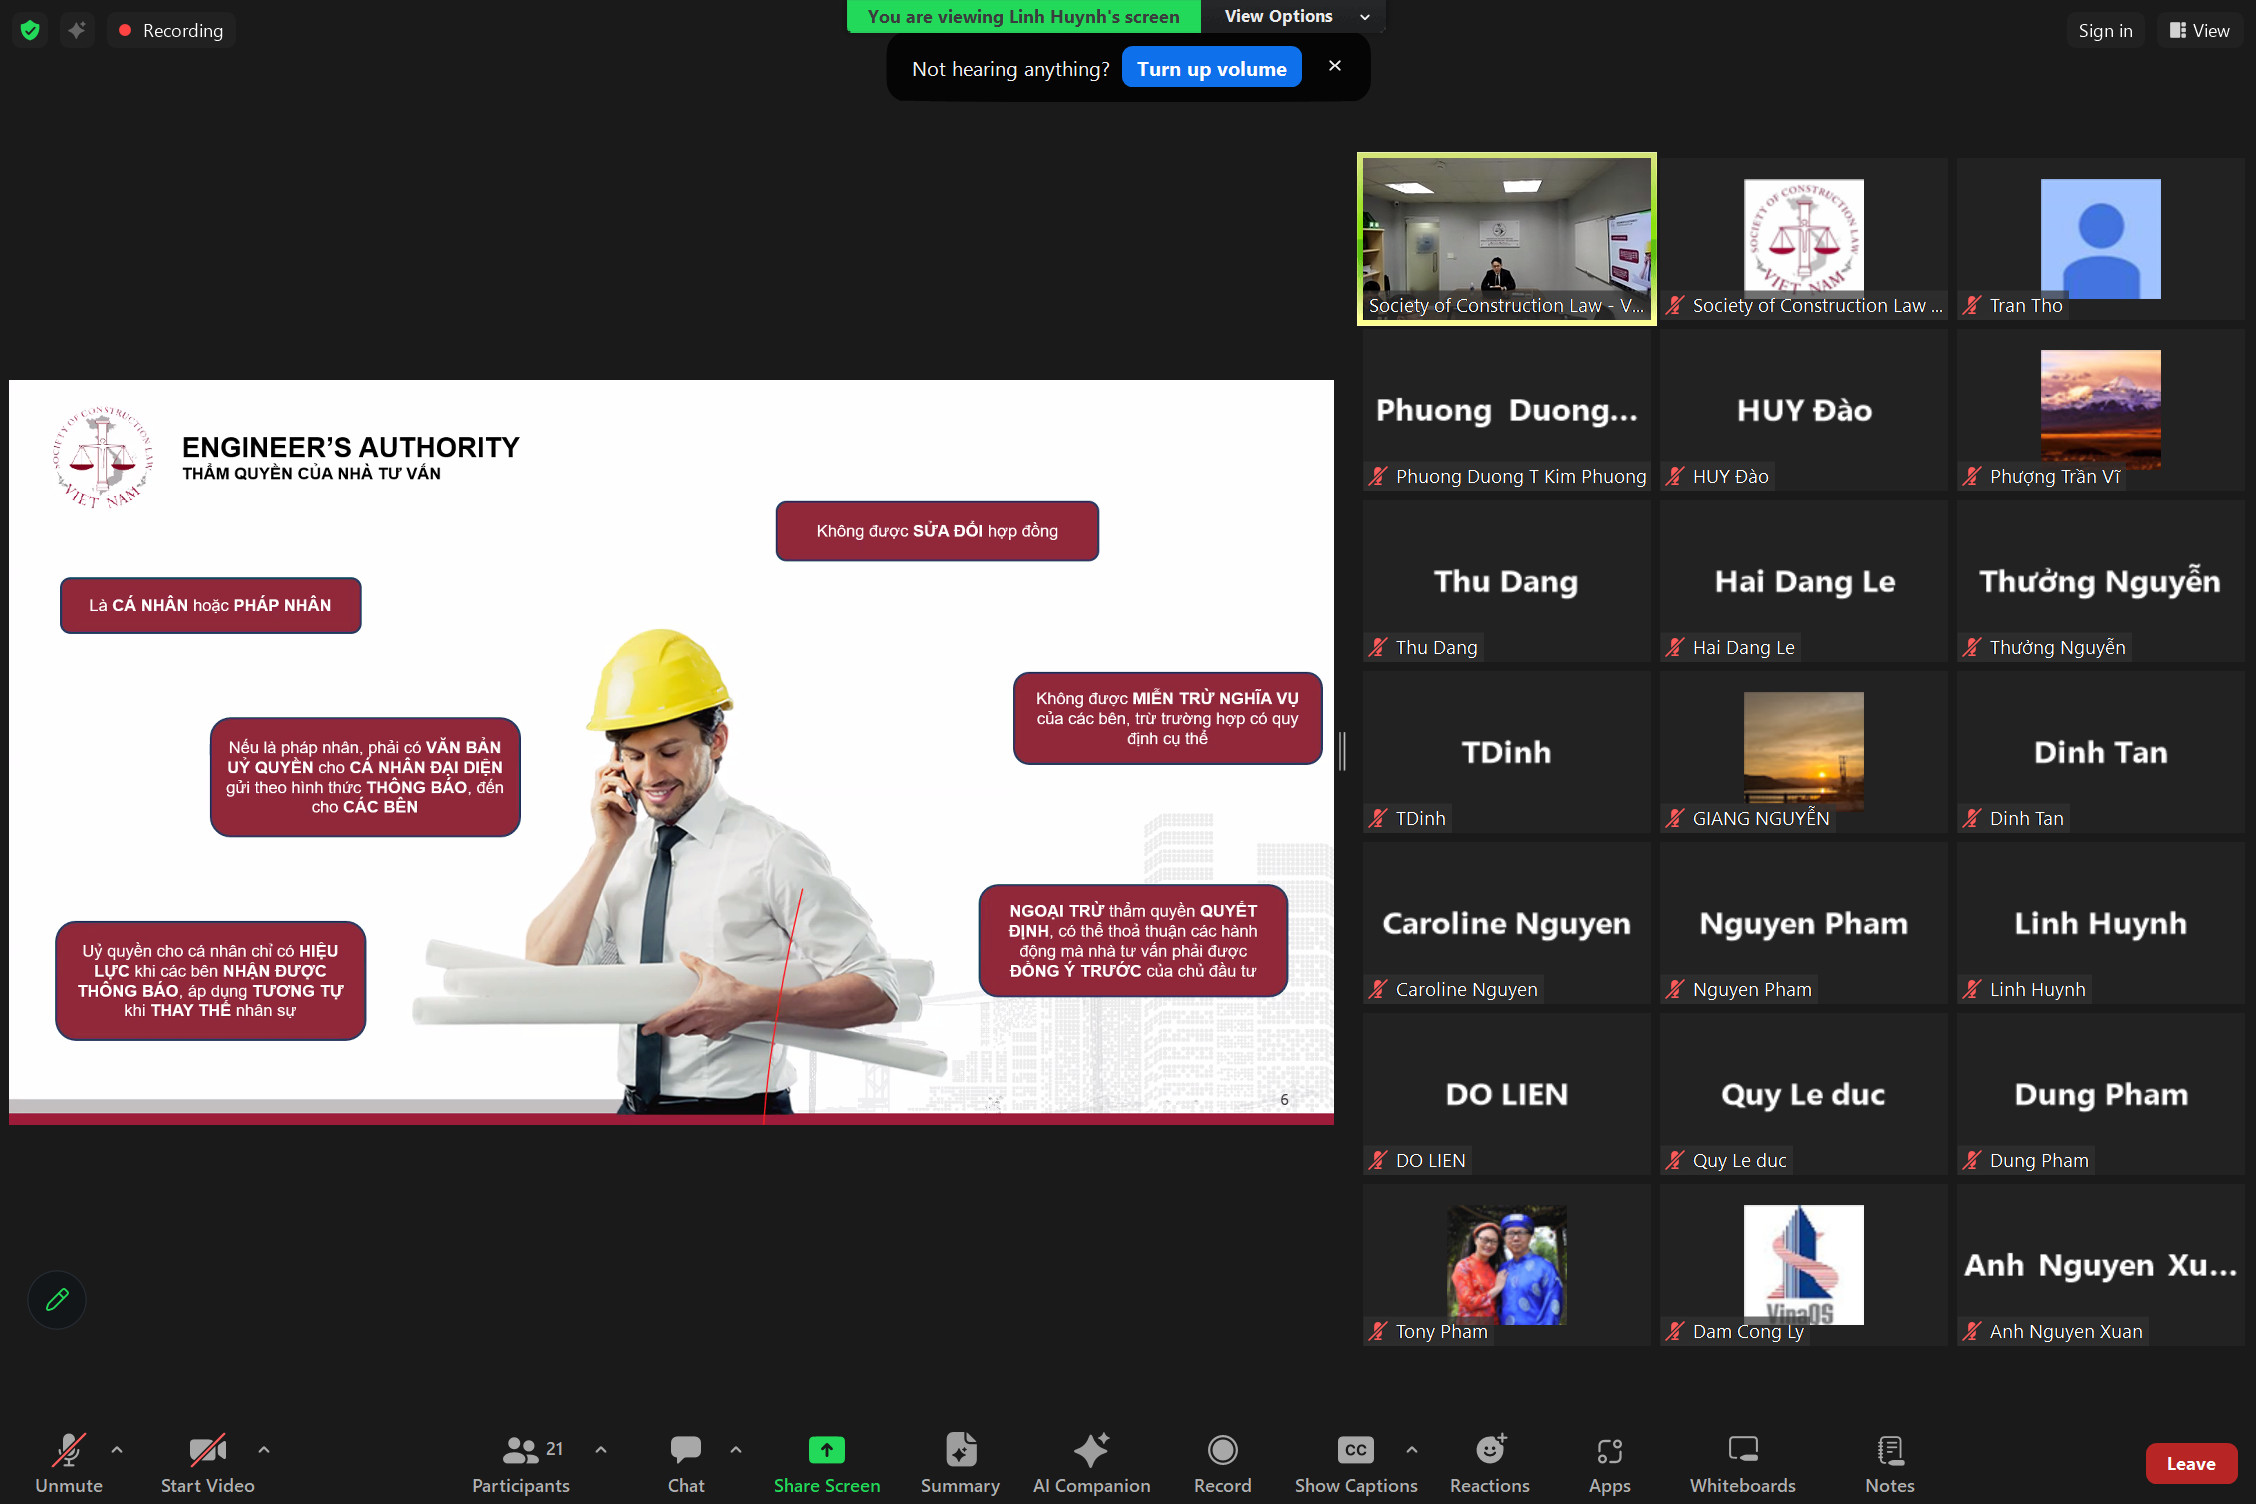This screenshot has height=1504, width=2256.
Task: Open the Participants panel
Action: click(x=521, y=1451)
